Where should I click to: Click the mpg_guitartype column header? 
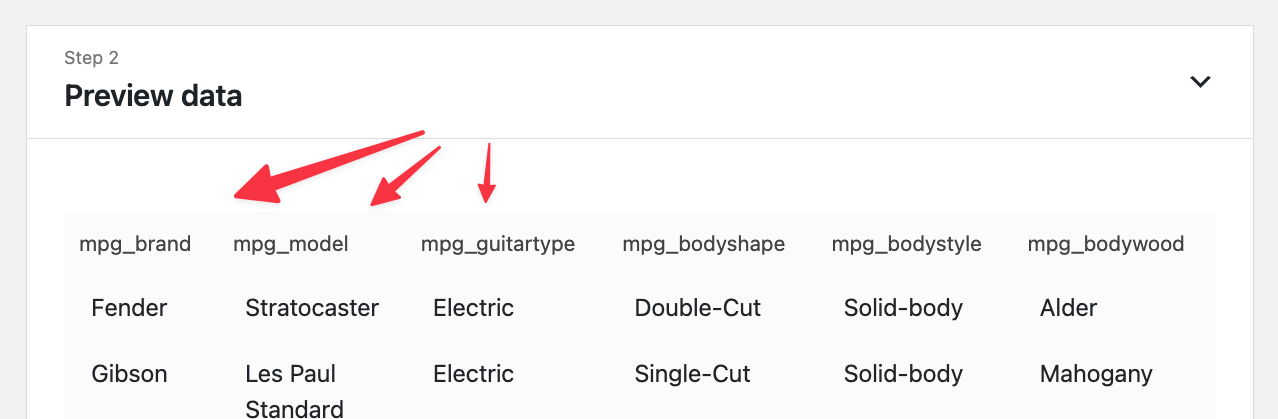coord(498,244)
